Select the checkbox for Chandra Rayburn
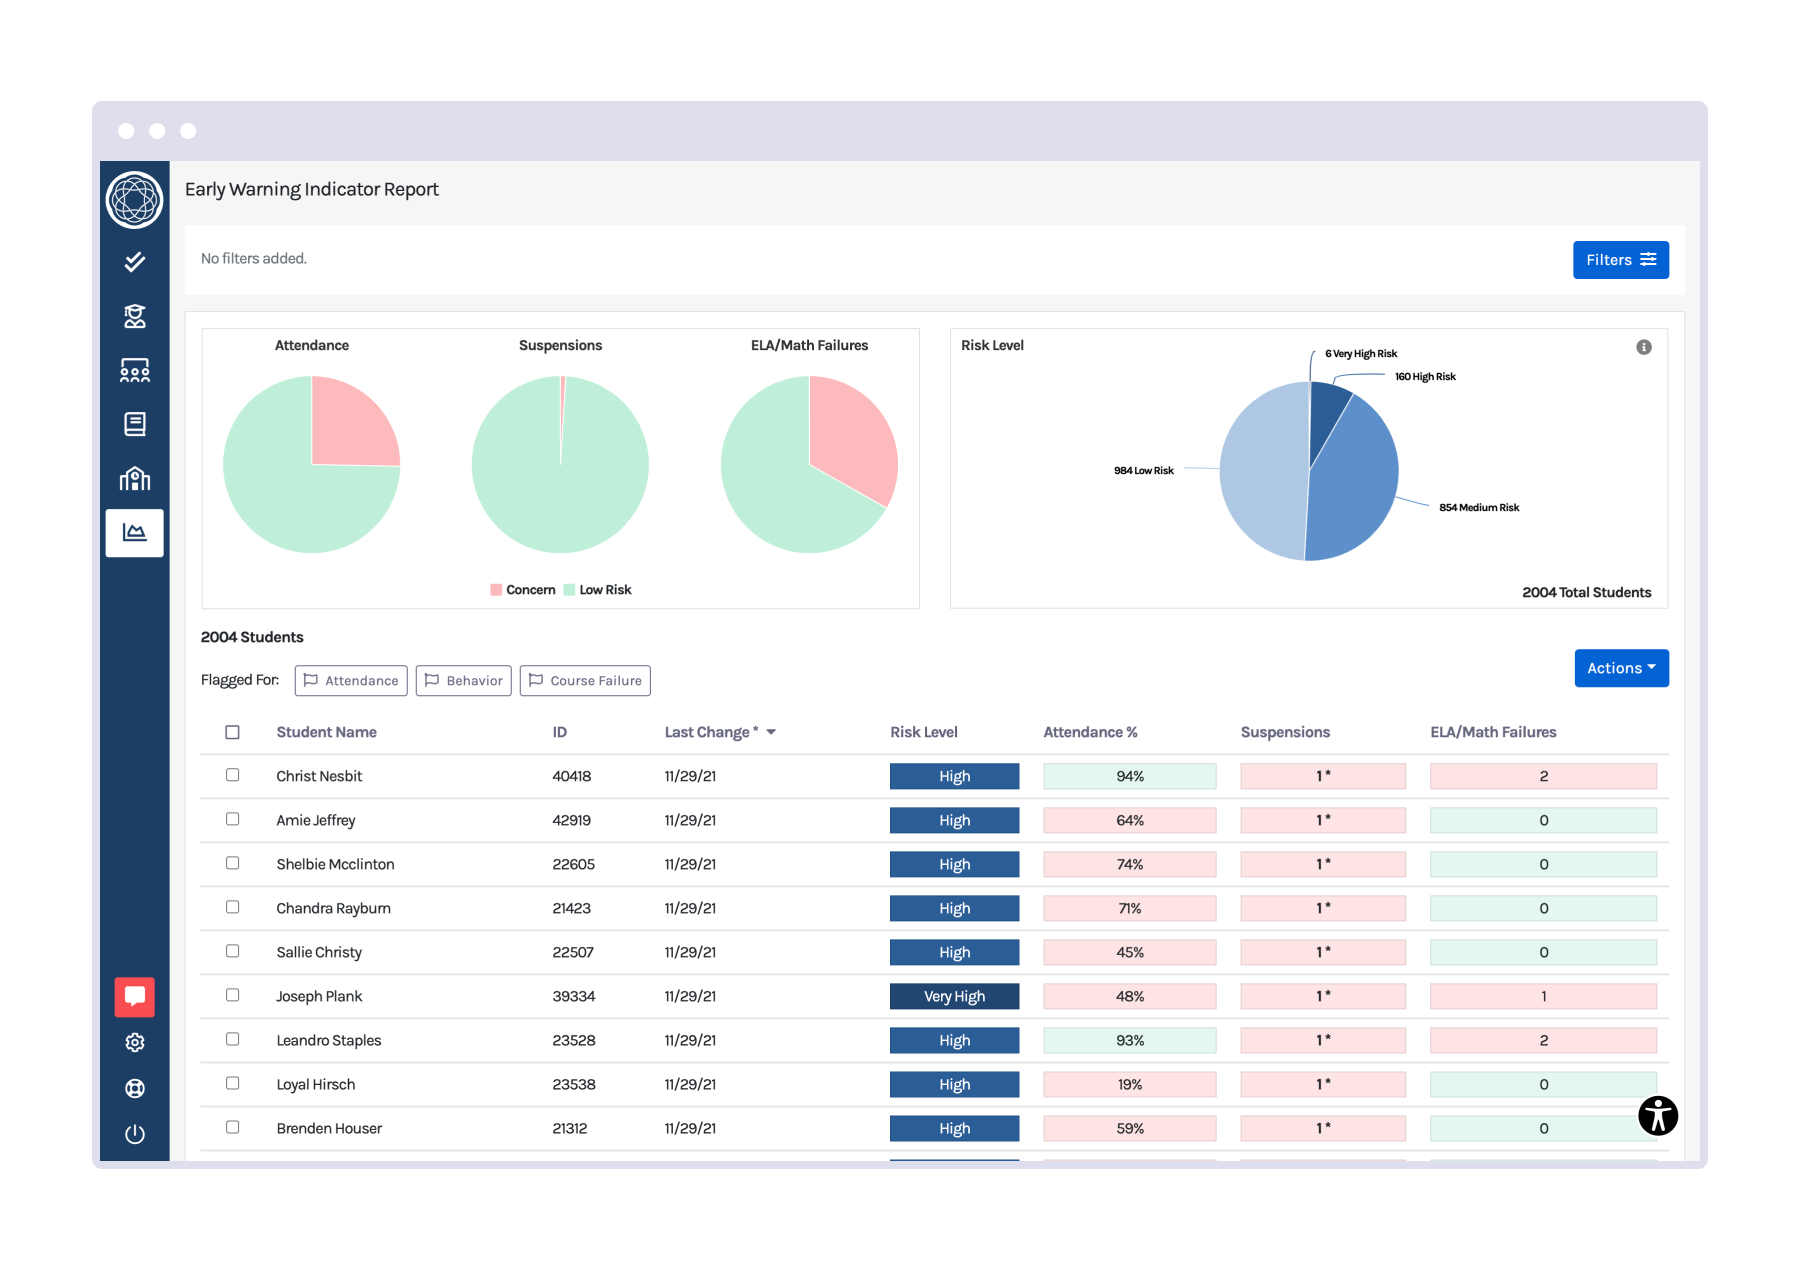The image size is (1800, 1270). (x=232, y=907)
